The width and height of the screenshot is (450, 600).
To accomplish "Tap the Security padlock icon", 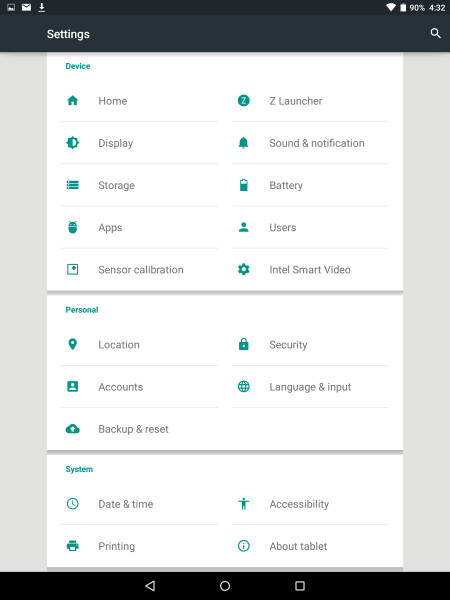I will (243, 344).
